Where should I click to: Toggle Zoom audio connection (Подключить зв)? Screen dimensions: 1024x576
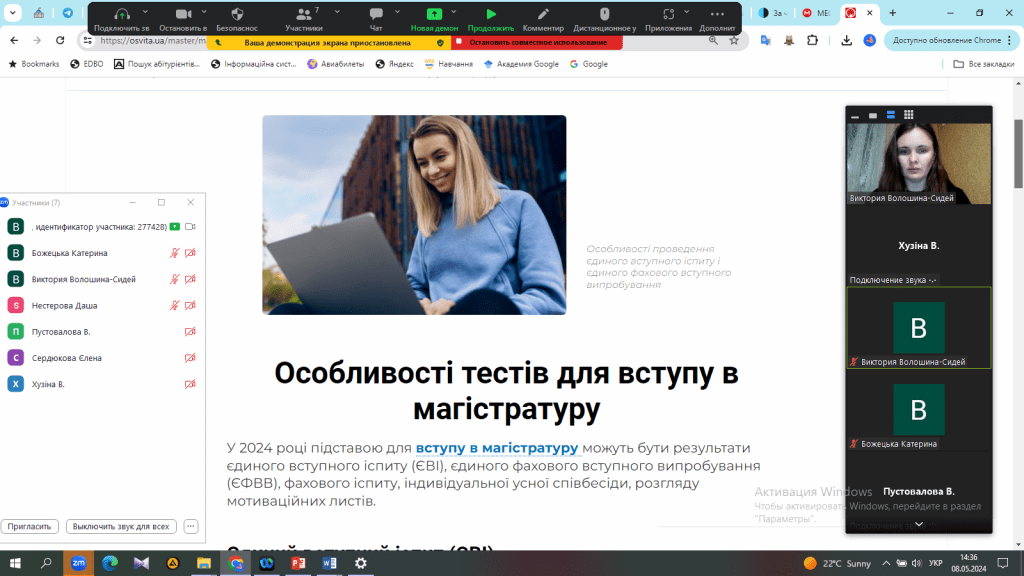pyautogui.click(x=121, y=17)
